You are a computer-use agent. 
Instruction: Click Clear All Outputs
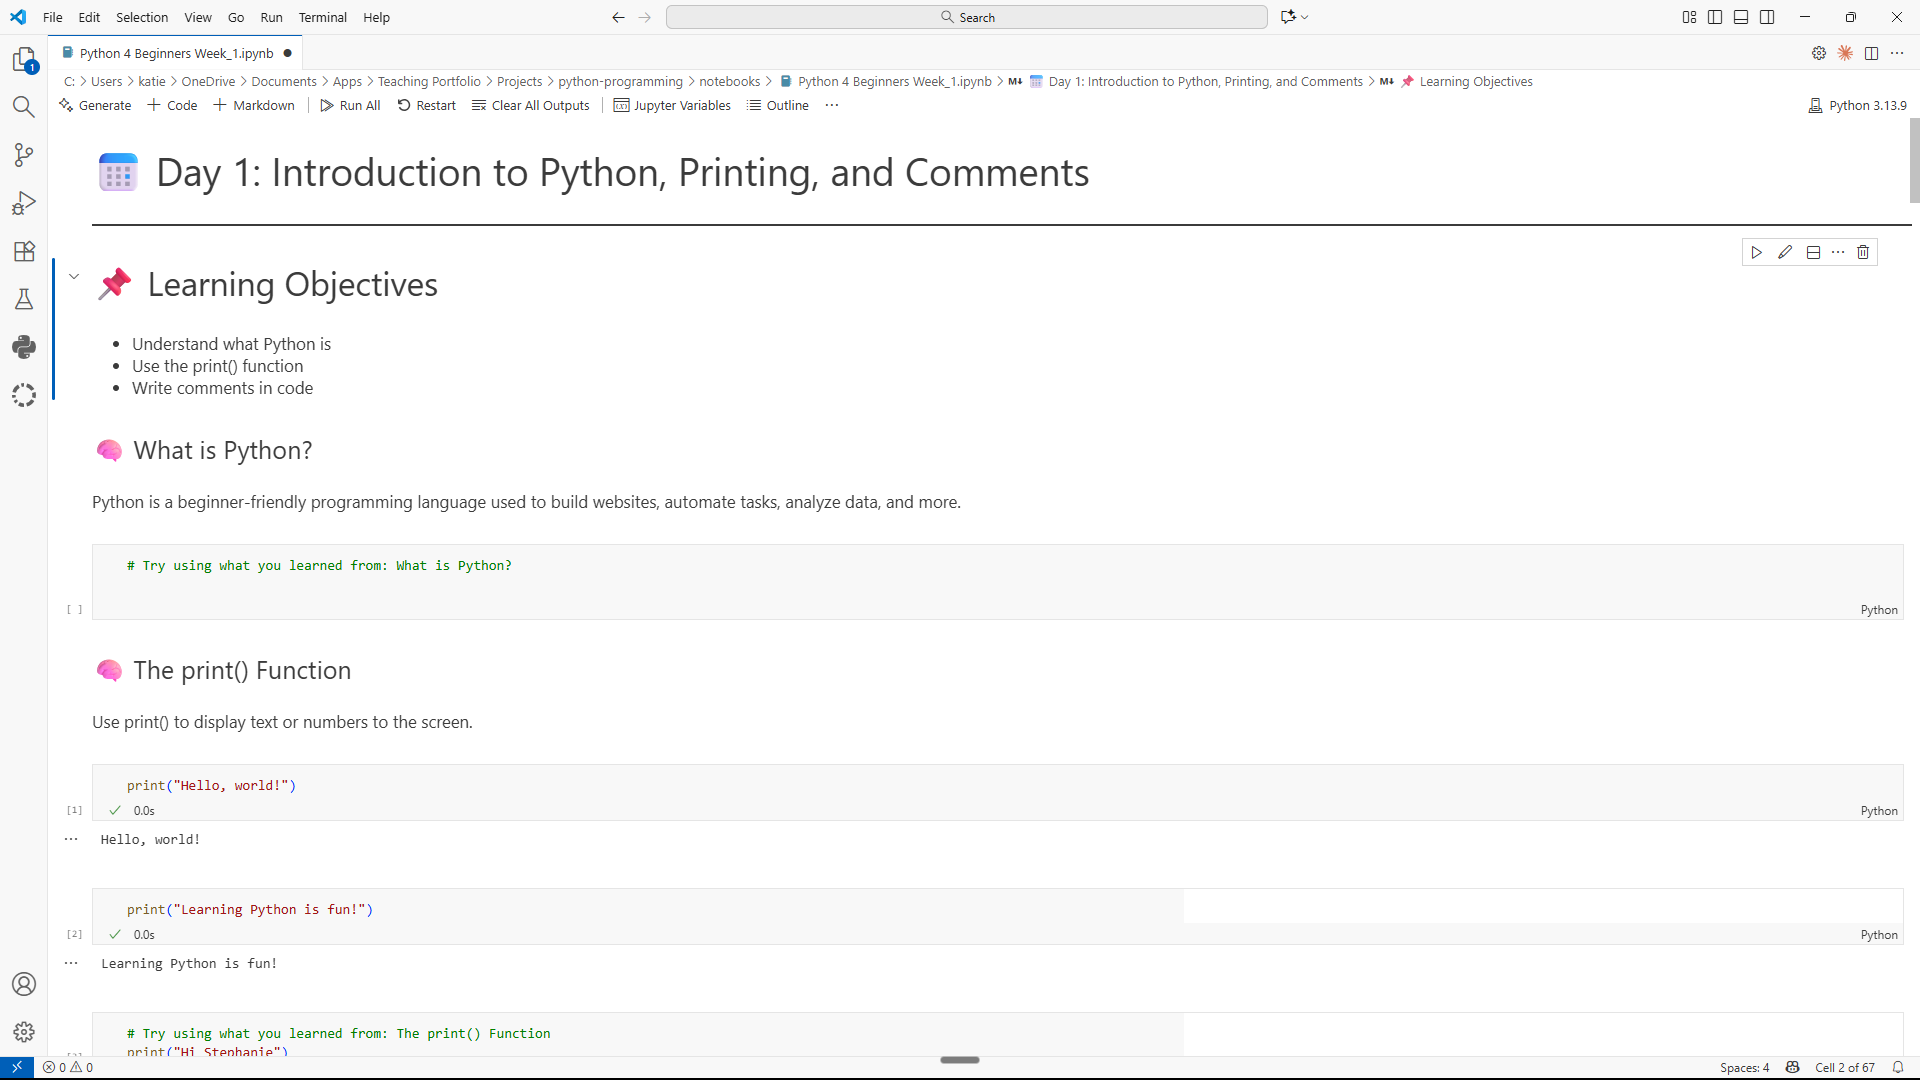(x=530, y=105)
